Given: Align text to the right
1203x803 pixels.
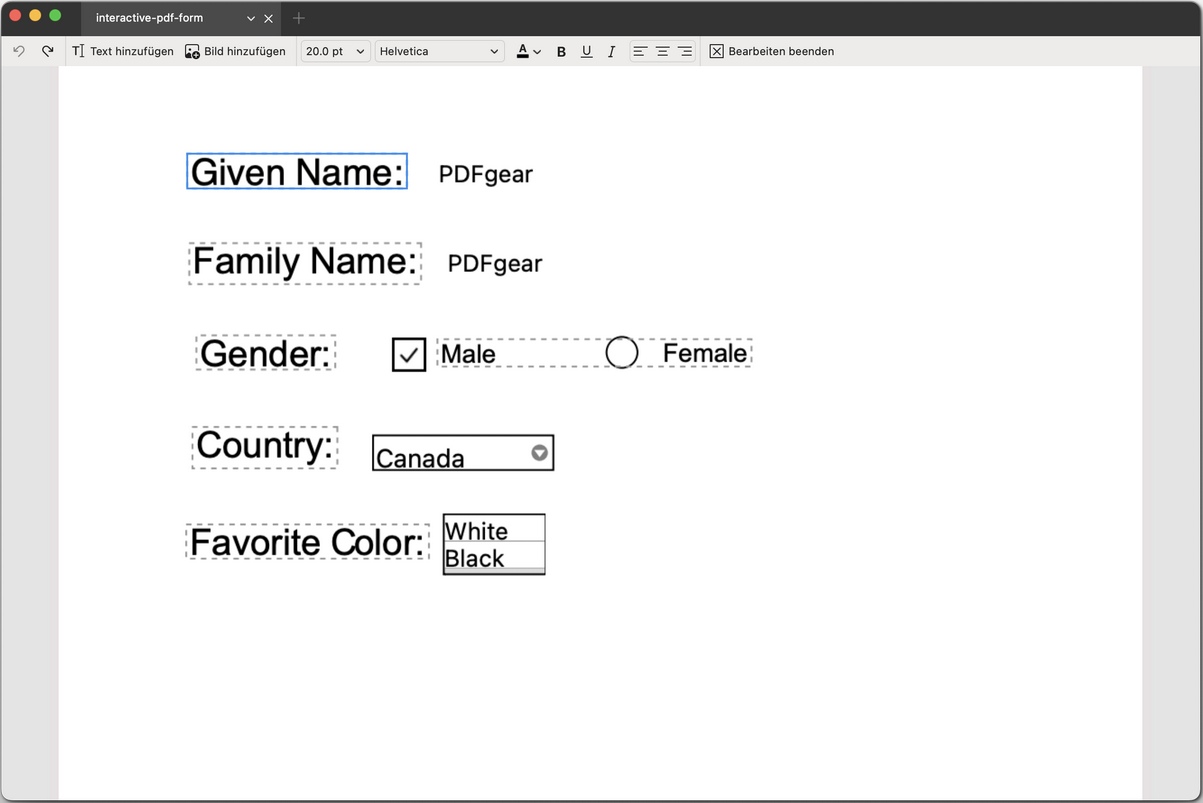Looking at the screenshot, I should point(685,51).
